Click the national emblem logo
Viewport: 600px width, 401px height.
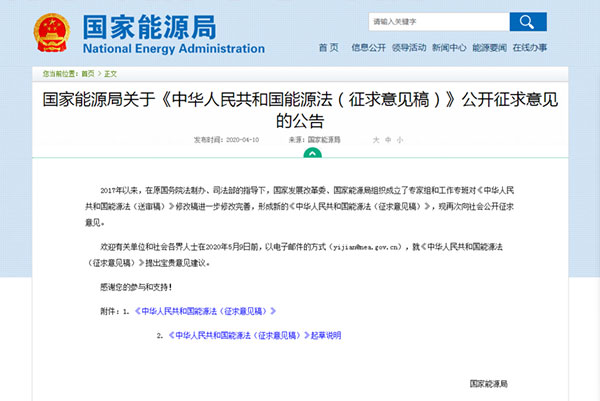click(x=52, y=33)
